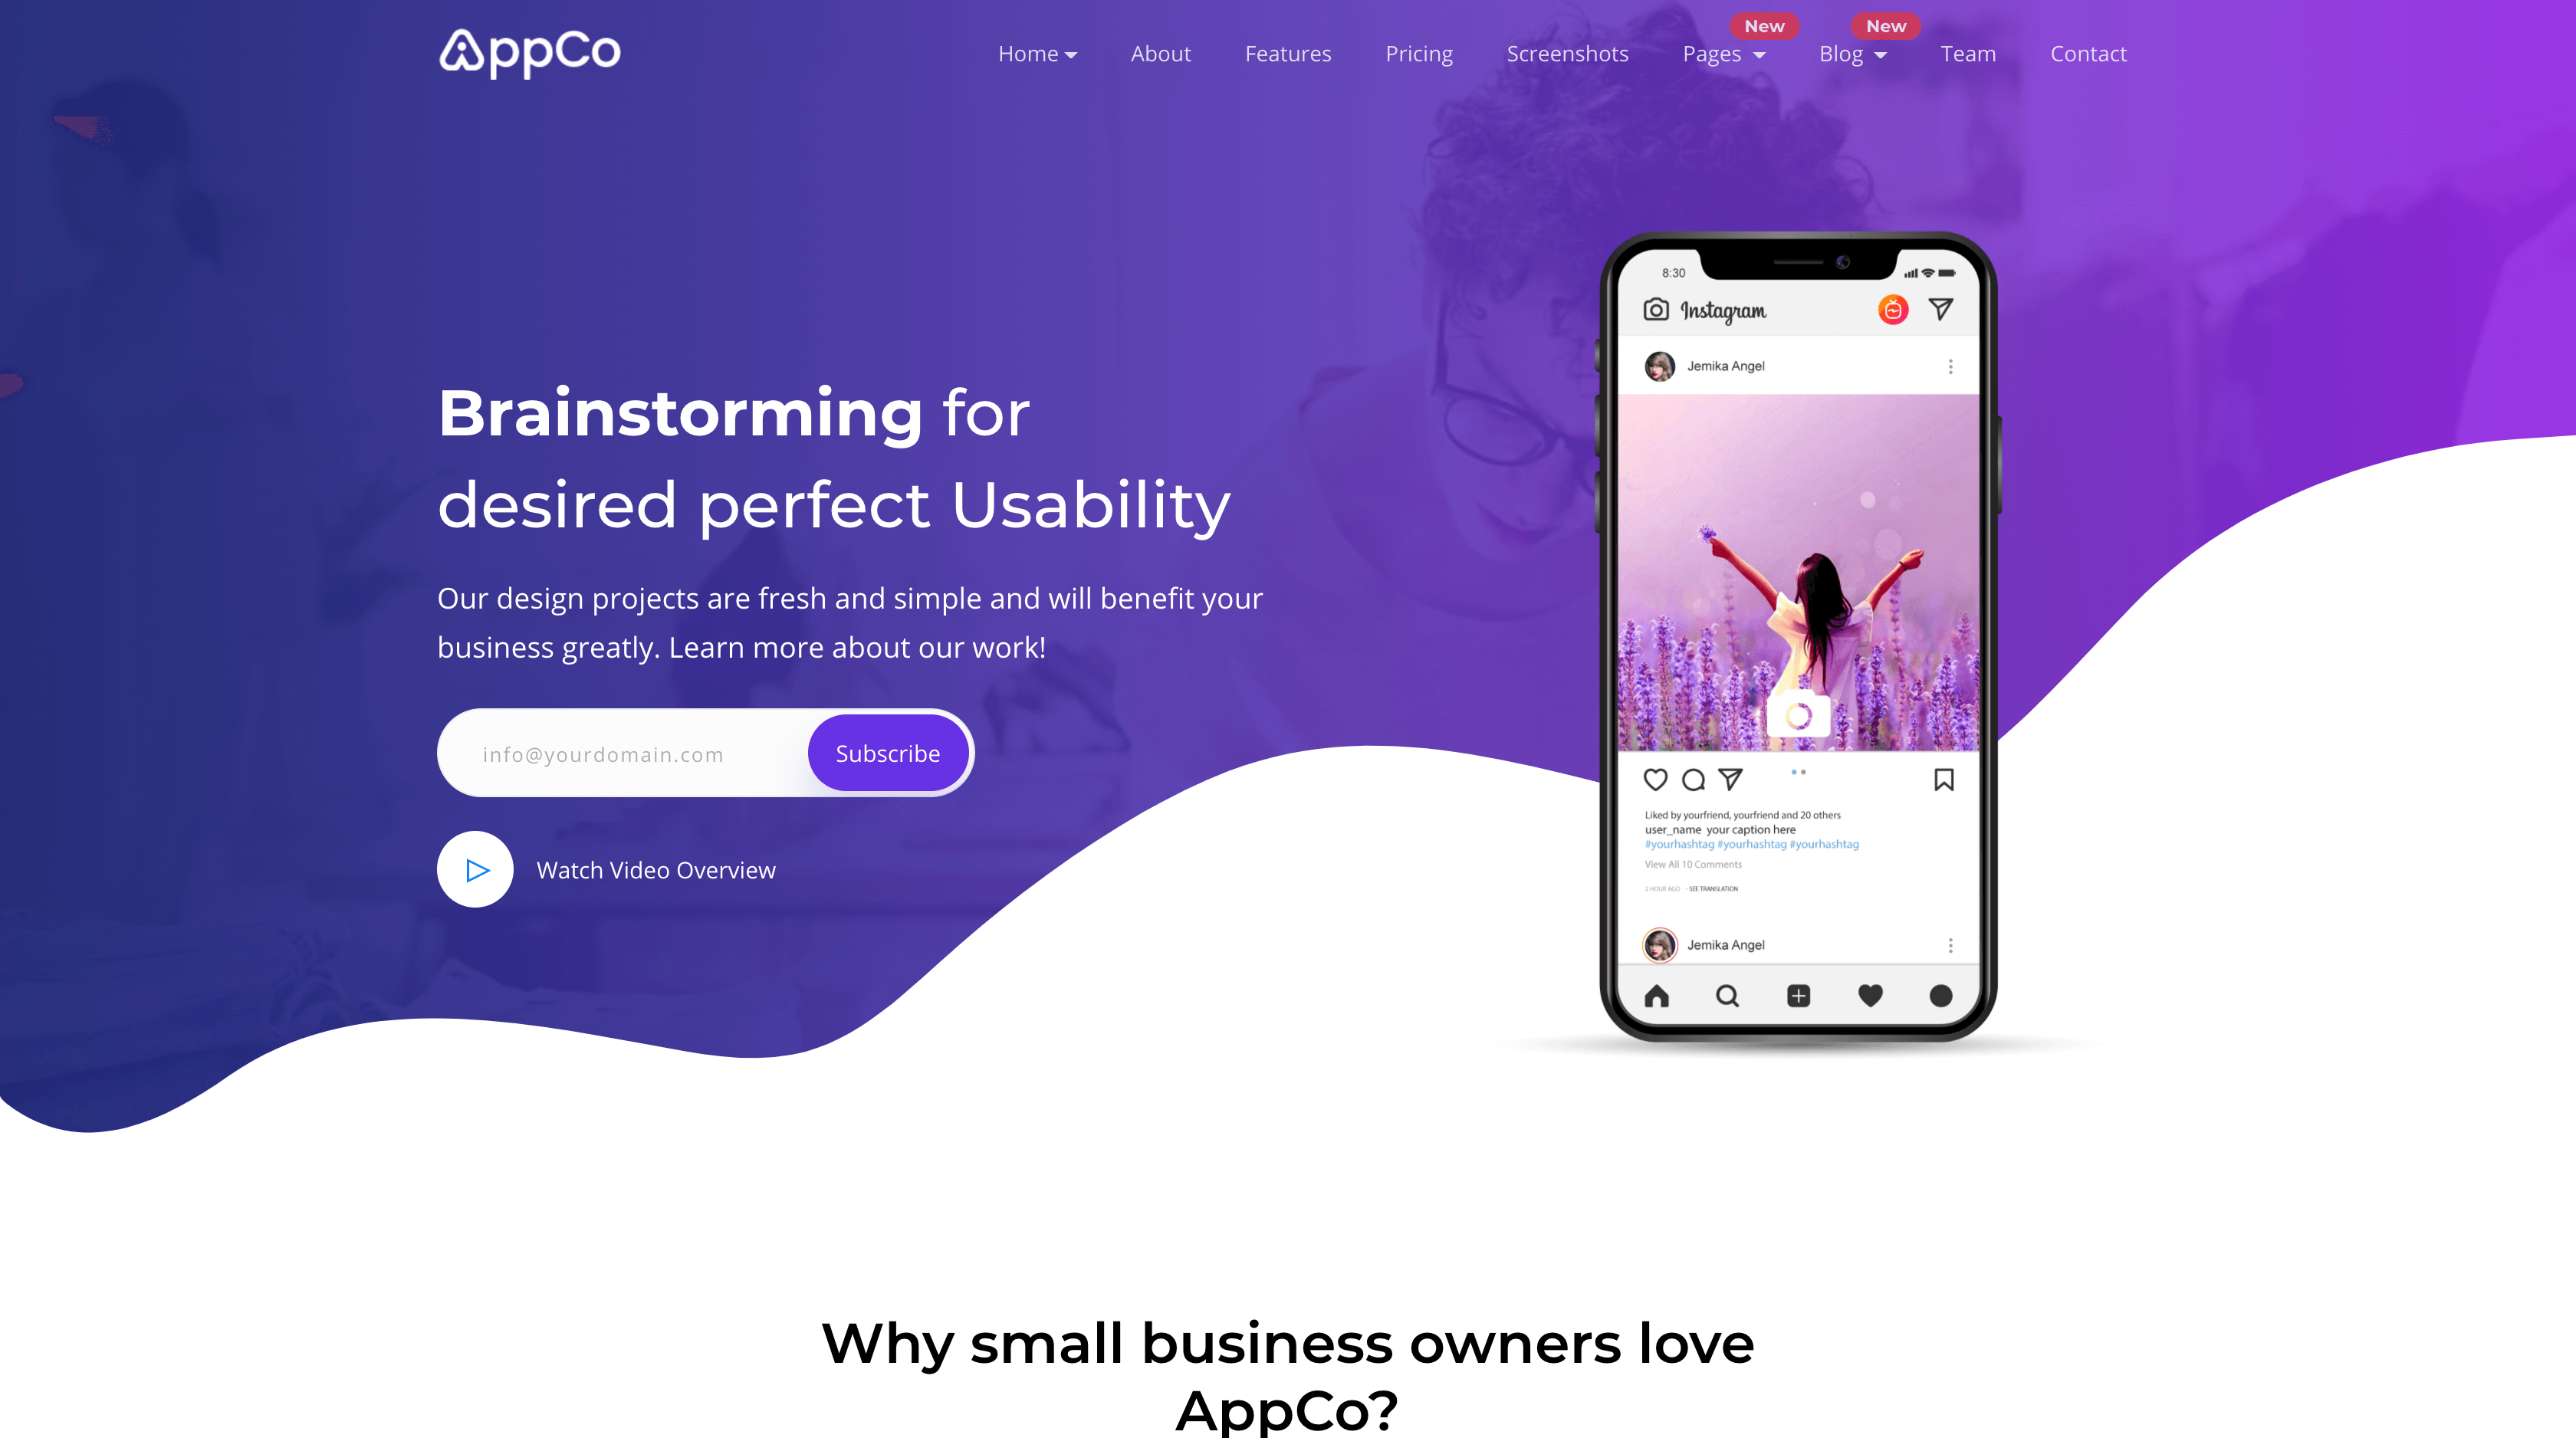Click the Instagram app icon on phone
The width and height of the screenshot is (2576, 1438).
pos(1654,308)
